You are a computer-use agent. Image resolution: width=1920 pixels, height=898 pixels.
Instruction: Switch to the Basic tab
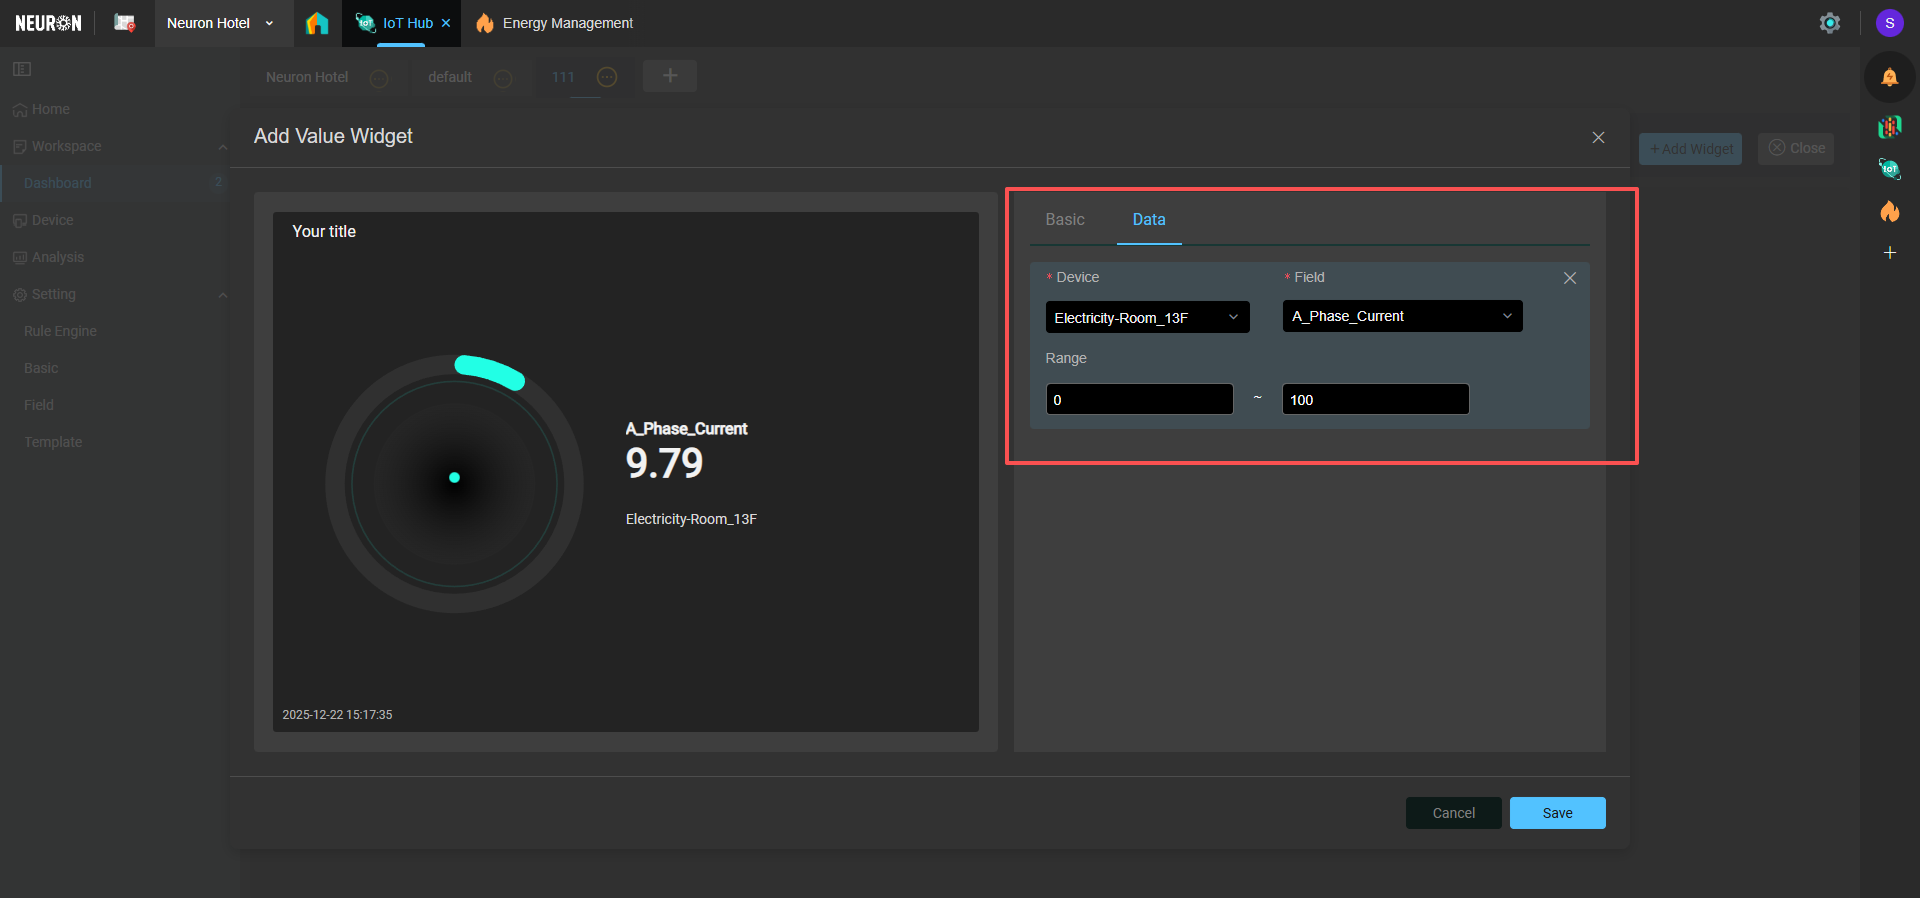[x=1064, y=219]
